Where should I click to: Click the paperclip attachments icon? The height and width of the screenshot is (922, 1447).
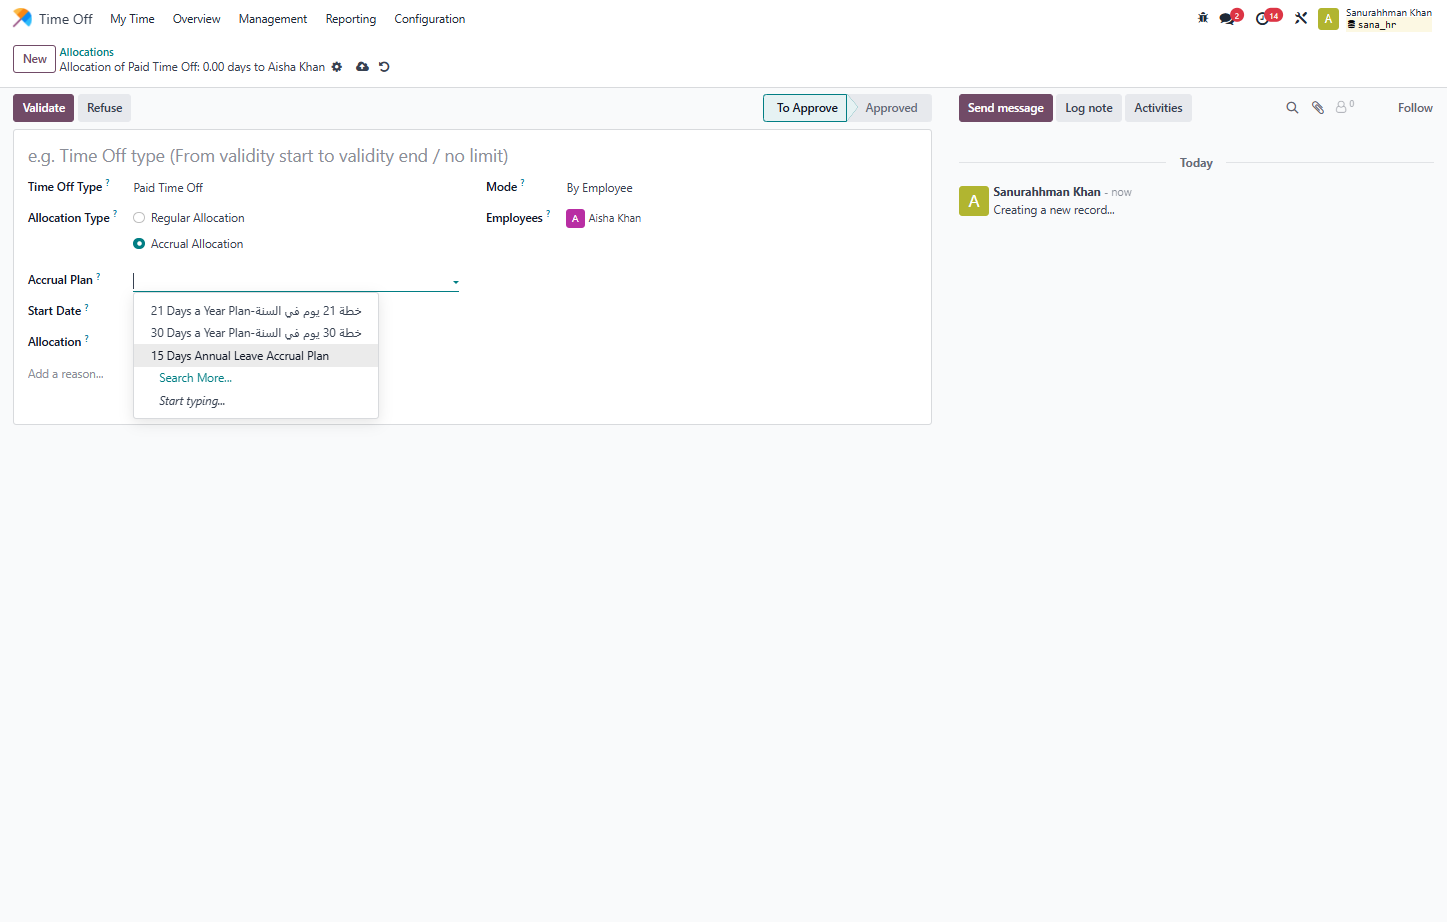[1318, 108]
